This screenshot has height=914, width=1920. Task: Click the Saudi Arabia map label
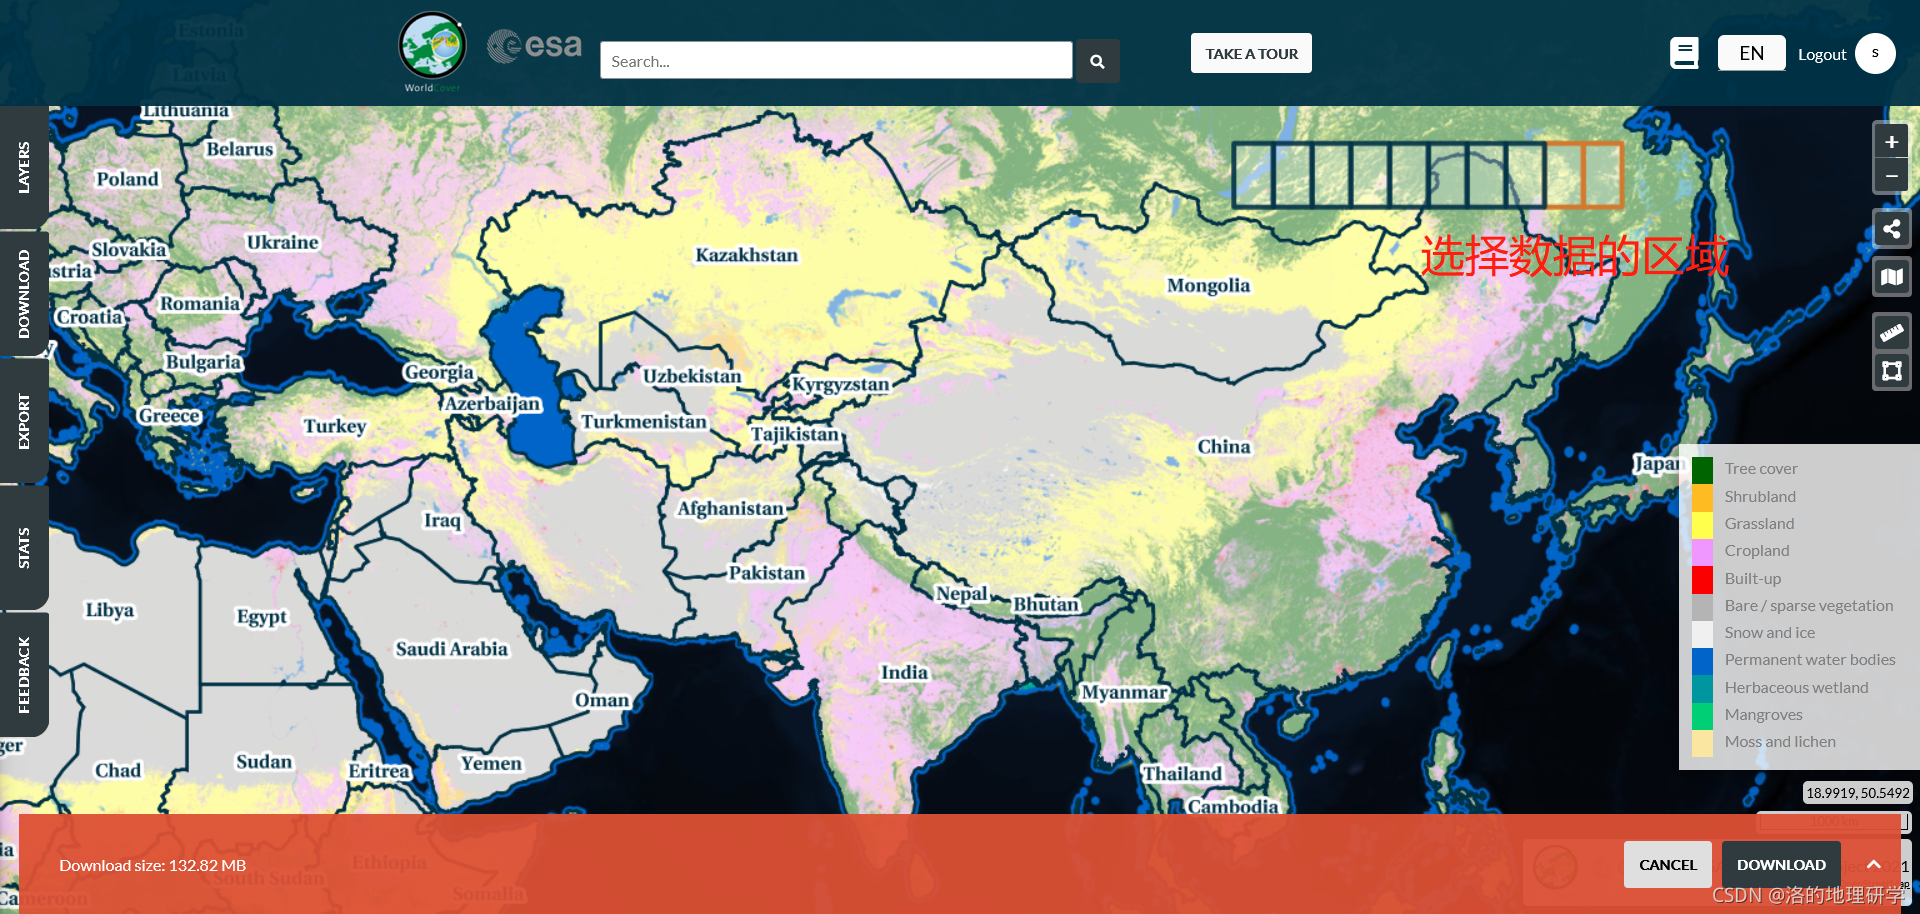452,649
